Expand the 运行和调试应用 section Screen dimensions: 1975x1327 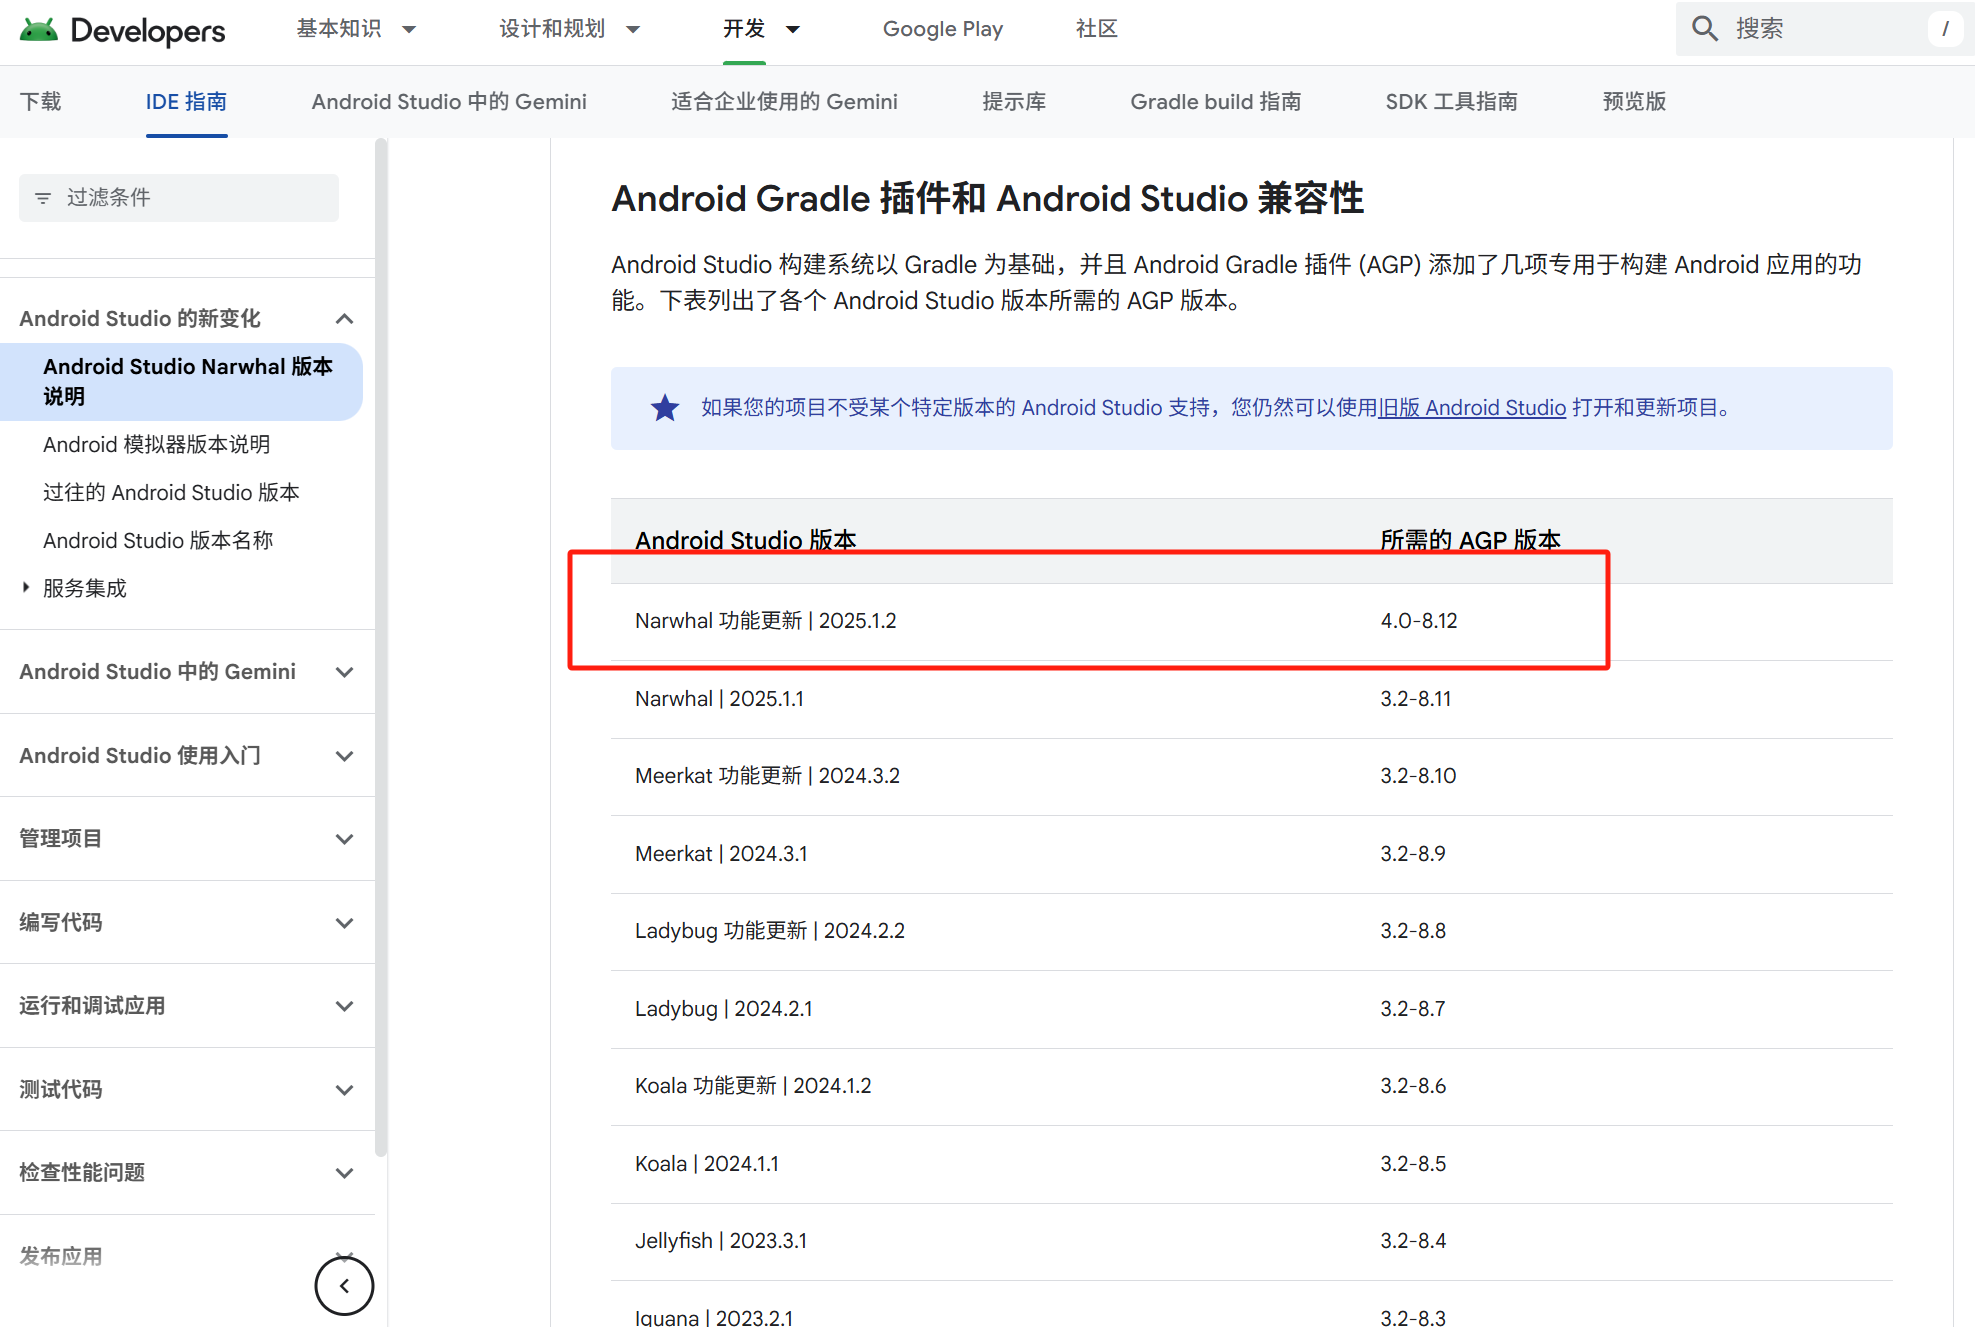344,1006
